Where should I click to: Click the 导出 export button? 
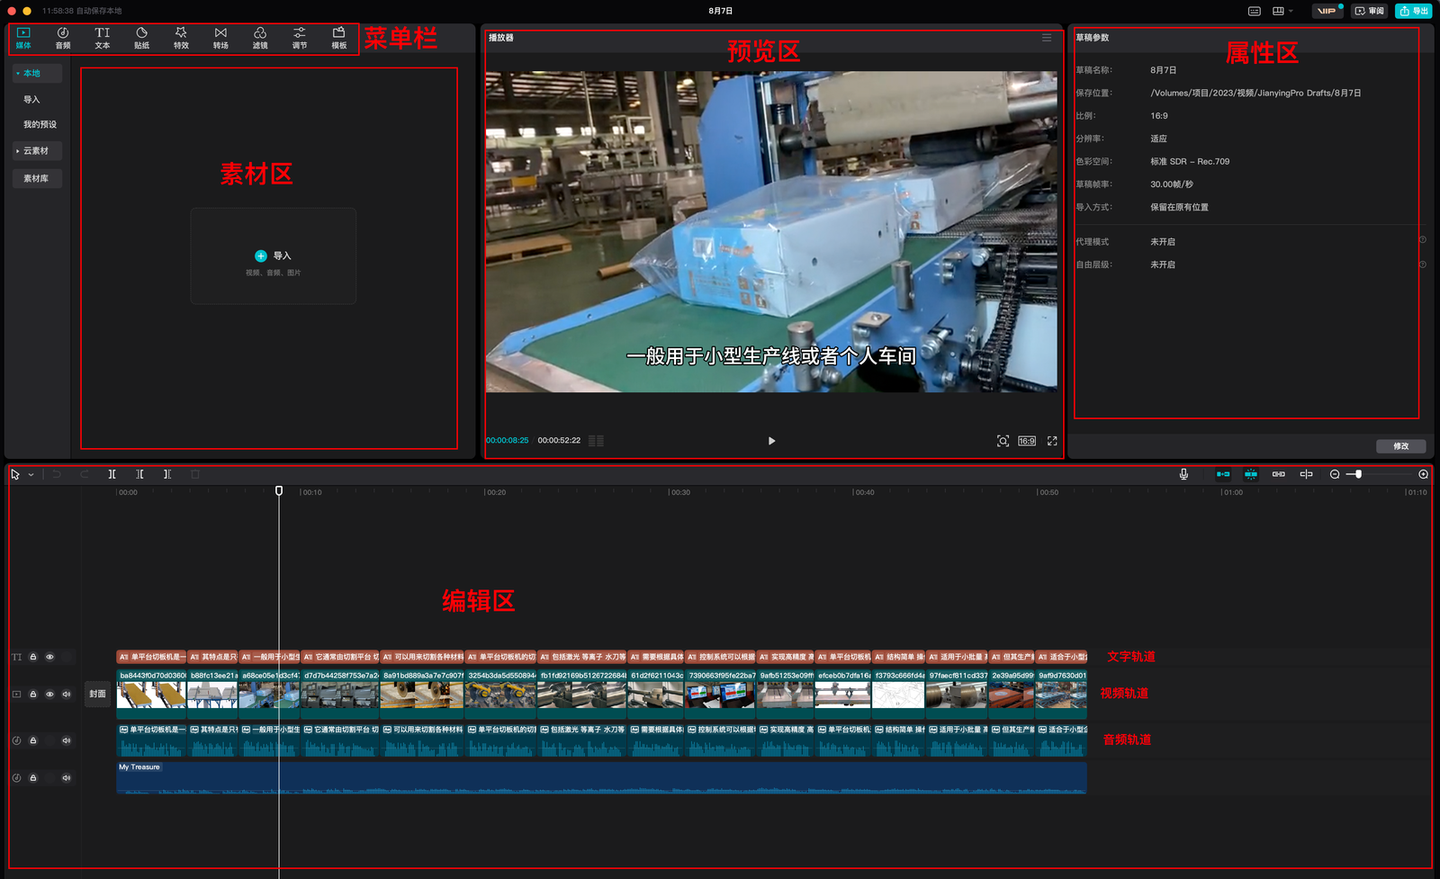[1414, 11]
